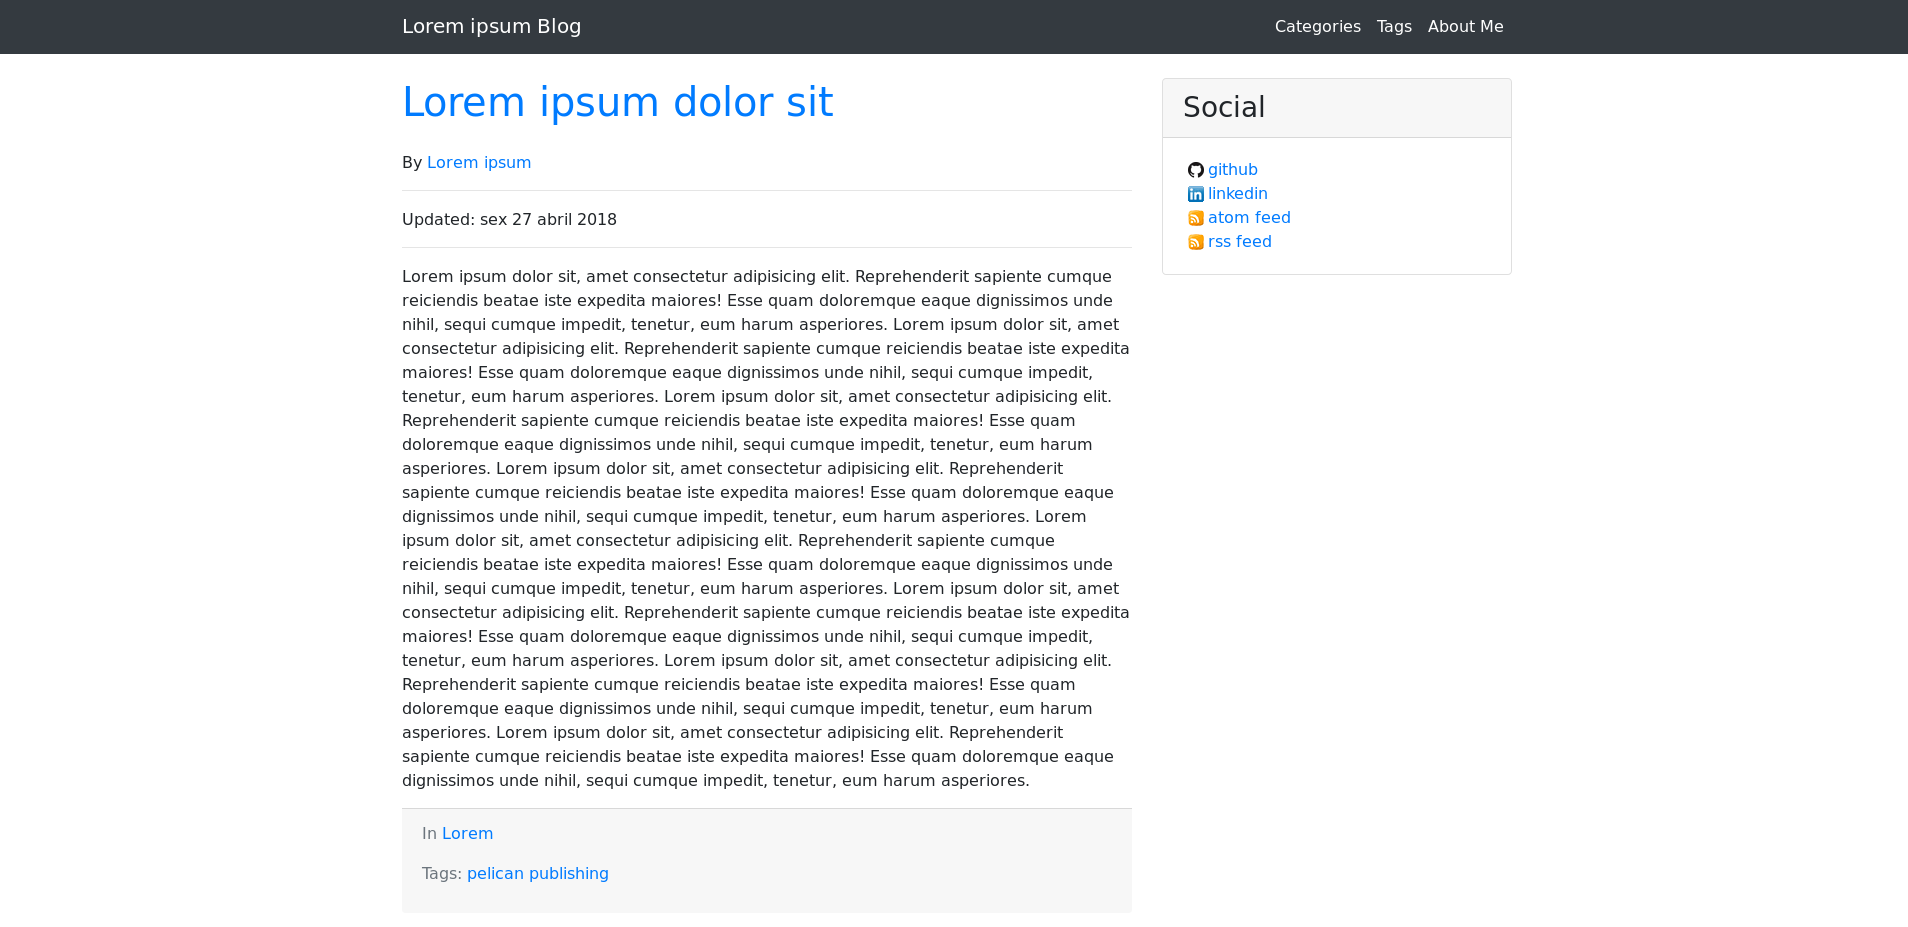Viewport: 1908px width, 927px height.
Task: Open the github text link
Action: tap(1232, 170)
